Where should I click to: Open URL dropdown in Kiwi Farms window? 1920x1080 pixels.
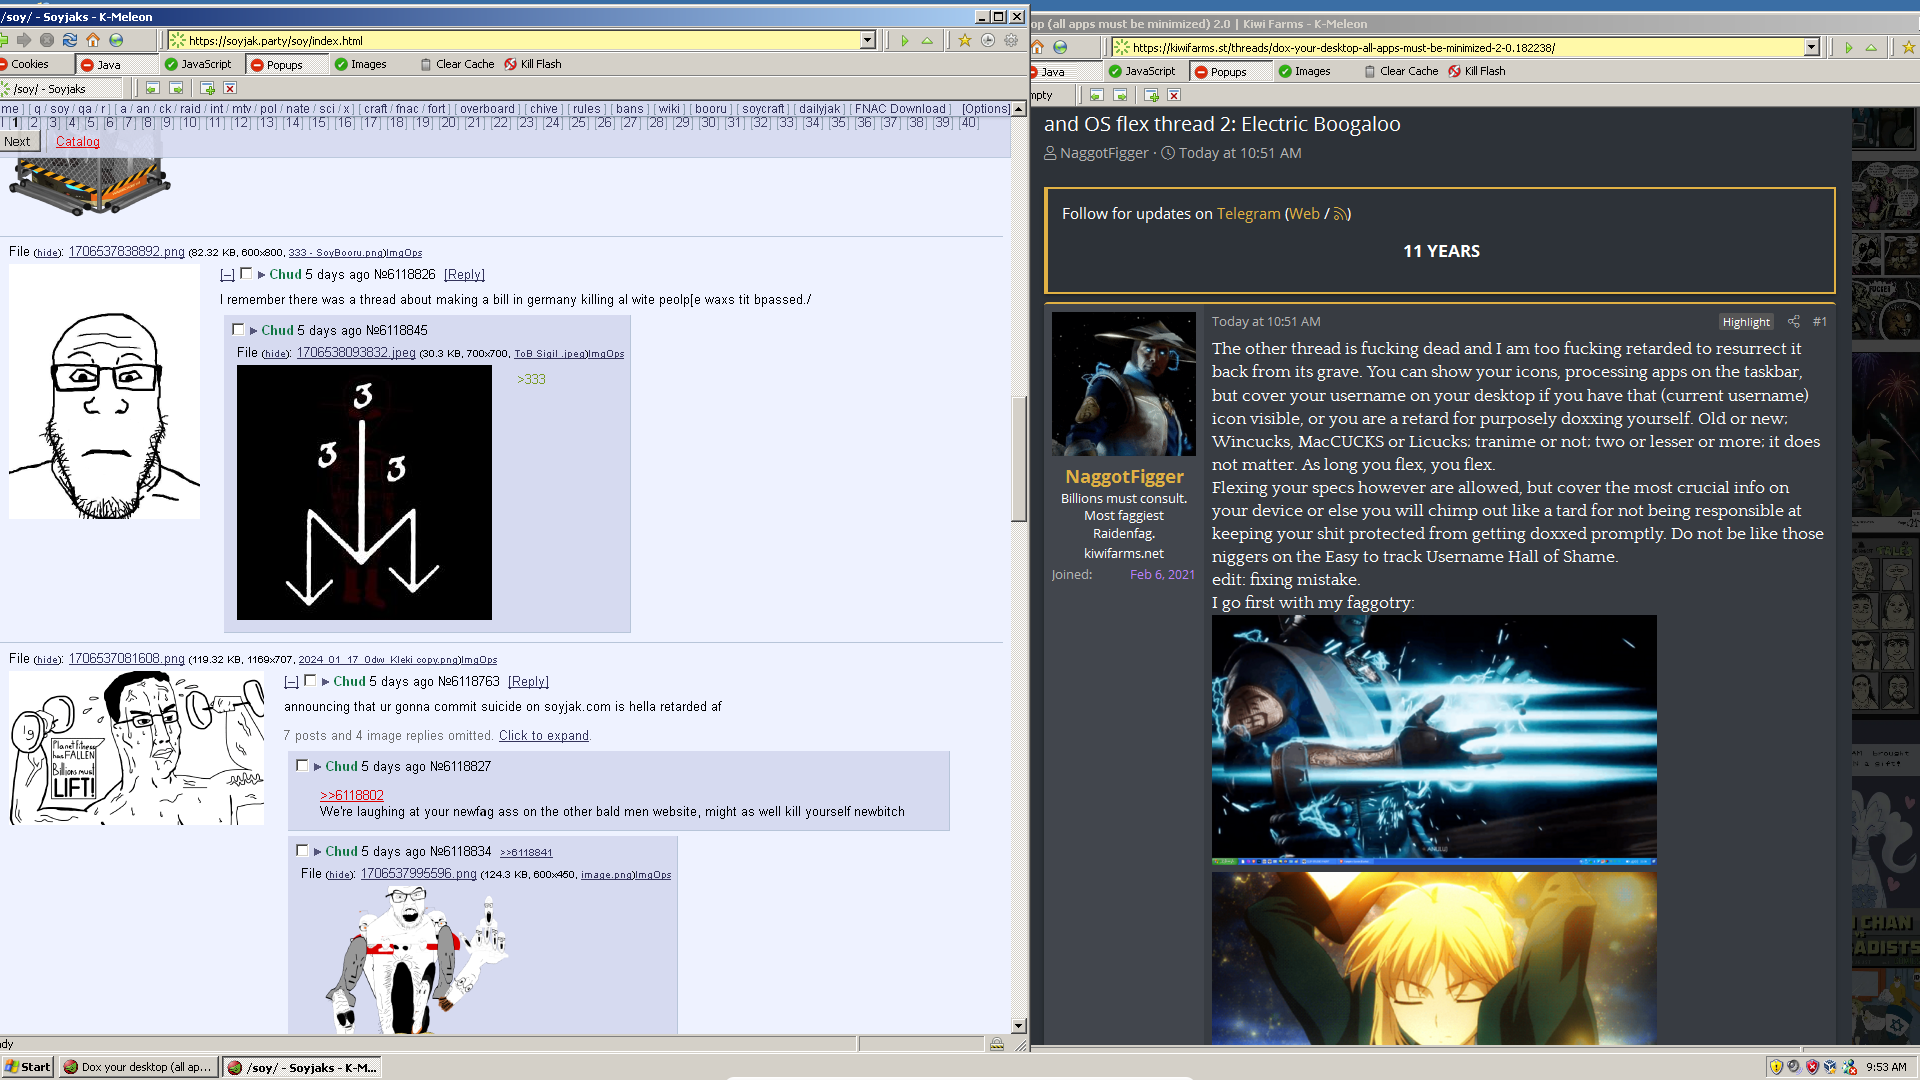click(x=1811, y=47)
